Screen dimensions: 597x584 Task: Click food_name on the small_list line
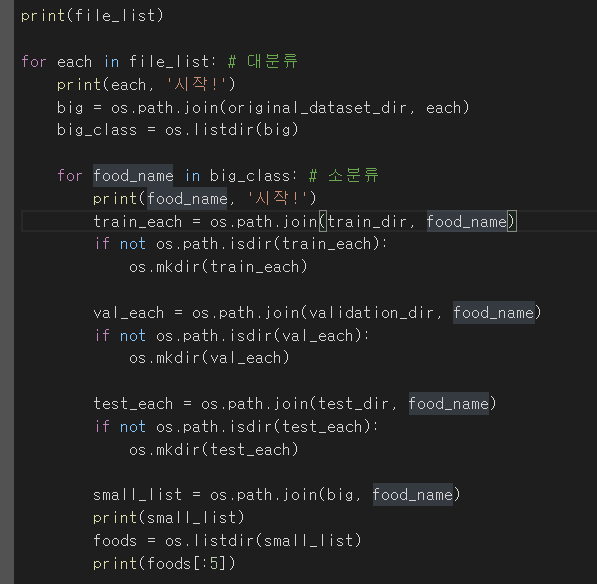(x=413, y=495)
